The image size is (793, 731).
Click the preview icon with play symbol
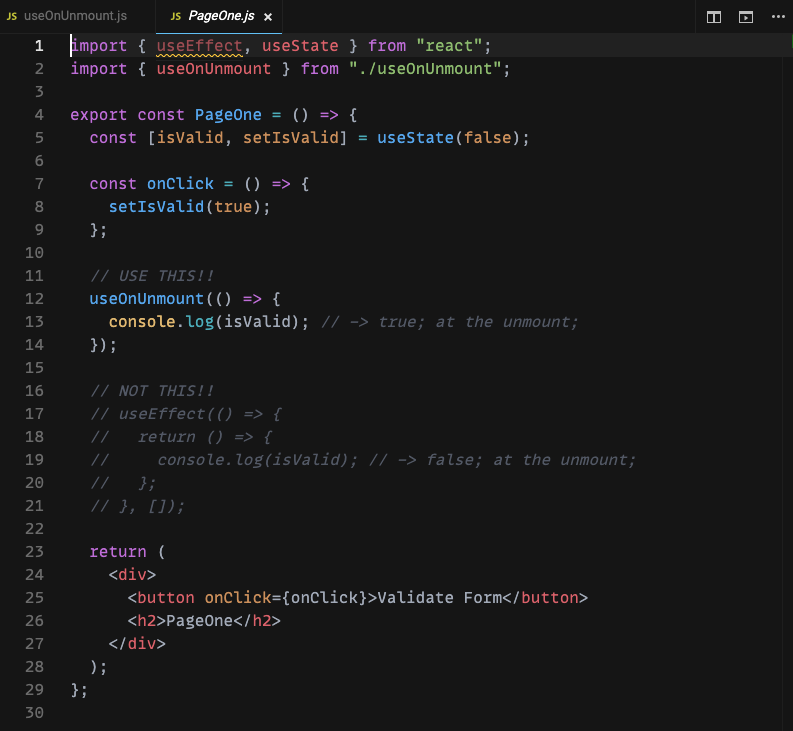[x=746, y=17]
